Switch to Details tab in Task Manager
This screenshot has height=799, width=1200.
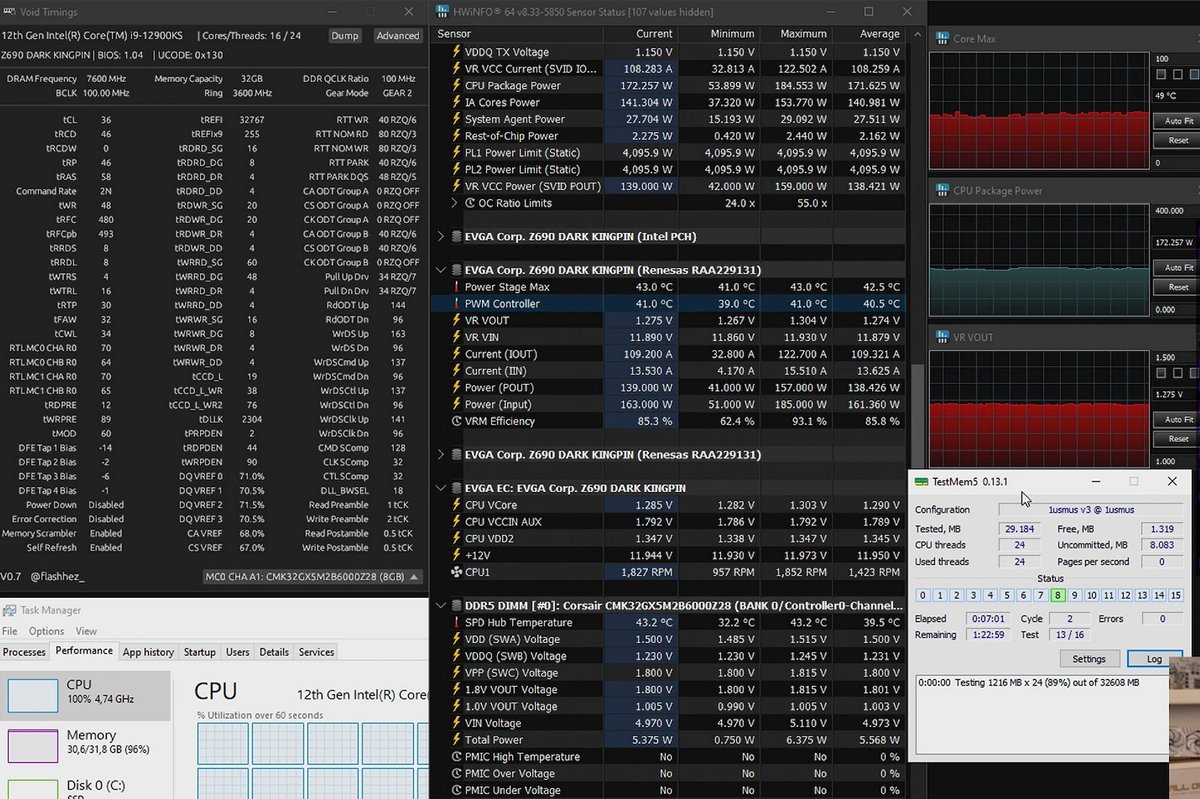tap(274, 652)
